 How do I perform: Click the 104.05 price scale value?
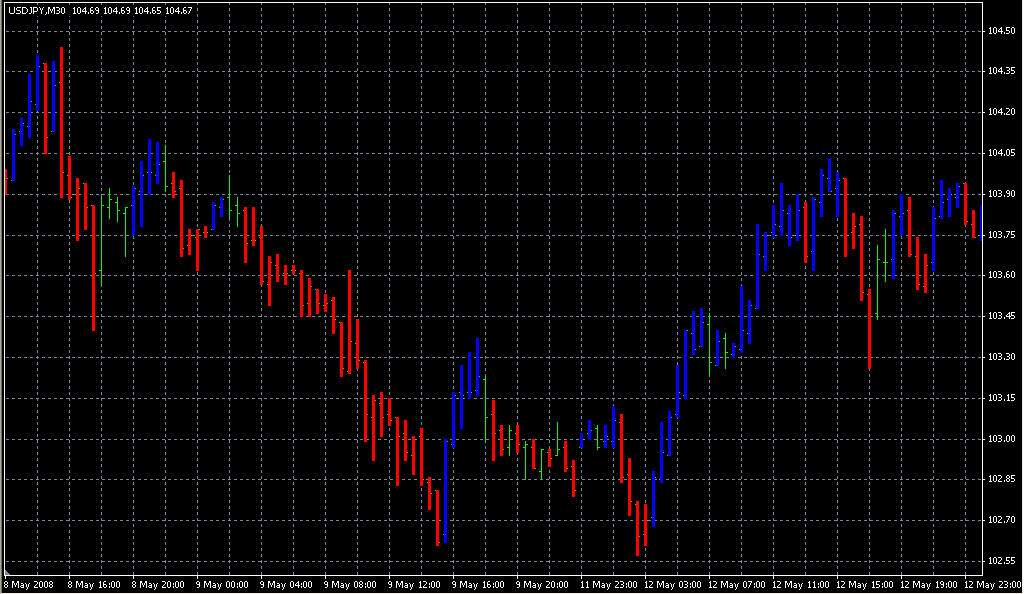click(1001, 153)
